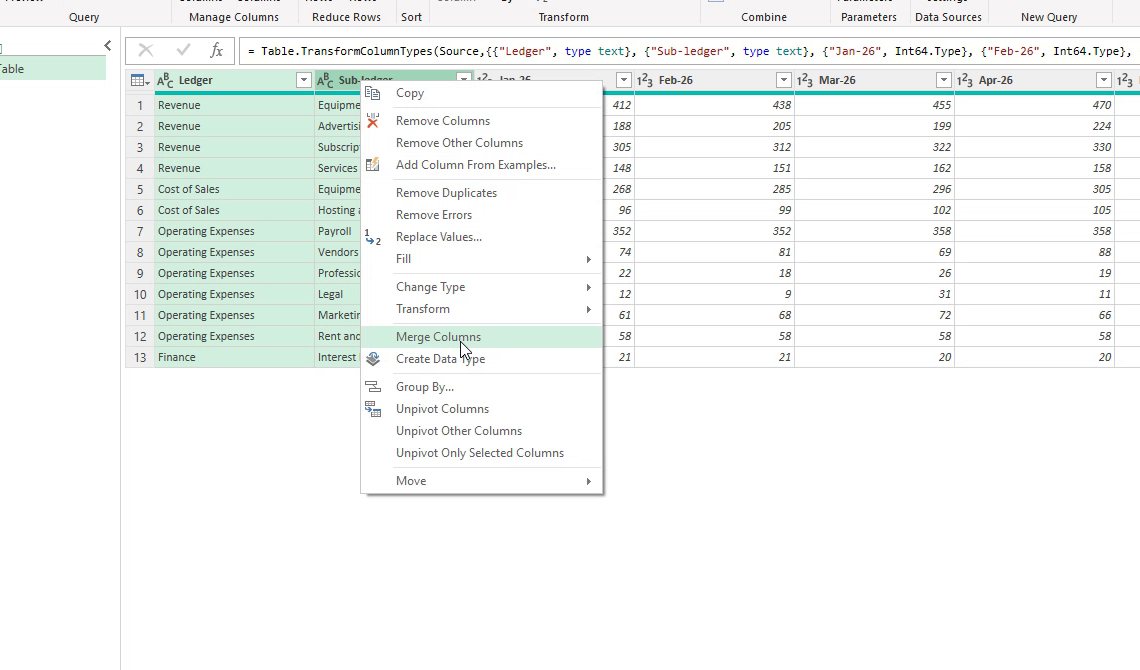Image resolution: width=1140 pixels, height=670 pixels.
Task: Click the 123 type icon of Apr-26 column
Action: click(x=965, y=81)
